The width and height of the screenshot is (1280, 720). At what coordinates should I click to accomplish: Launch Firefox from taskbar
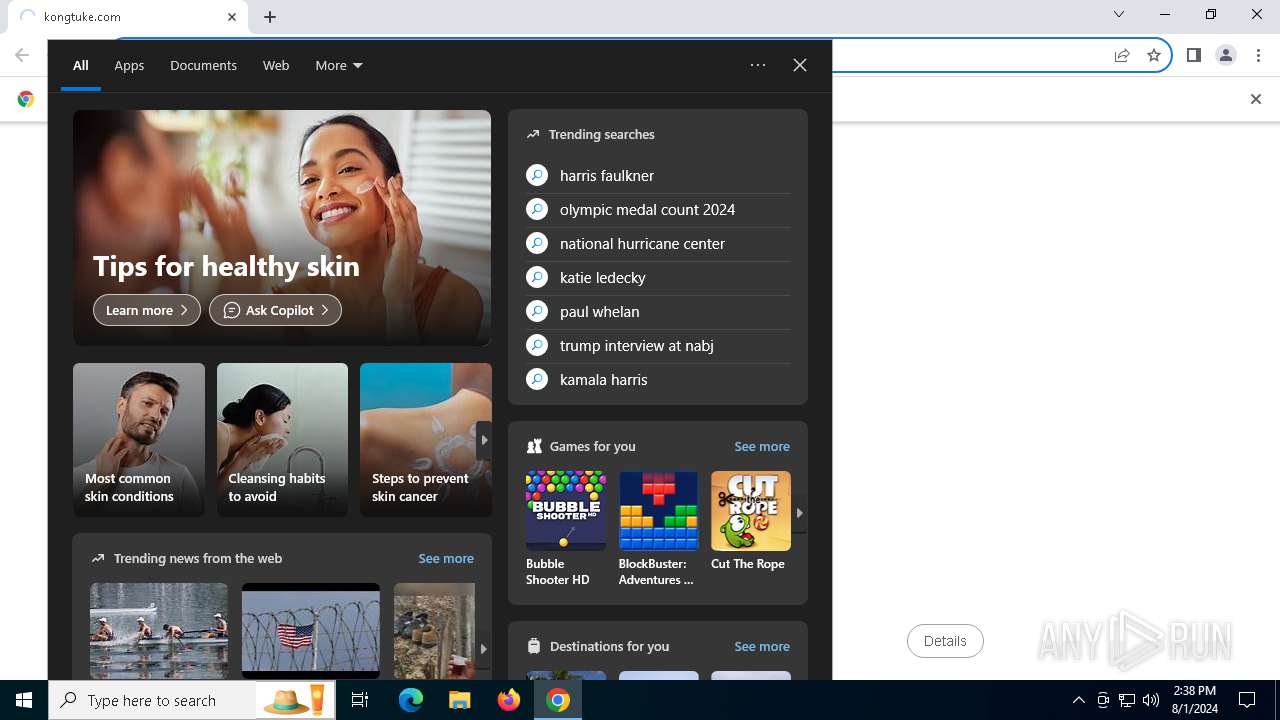[x=509, y=700]
